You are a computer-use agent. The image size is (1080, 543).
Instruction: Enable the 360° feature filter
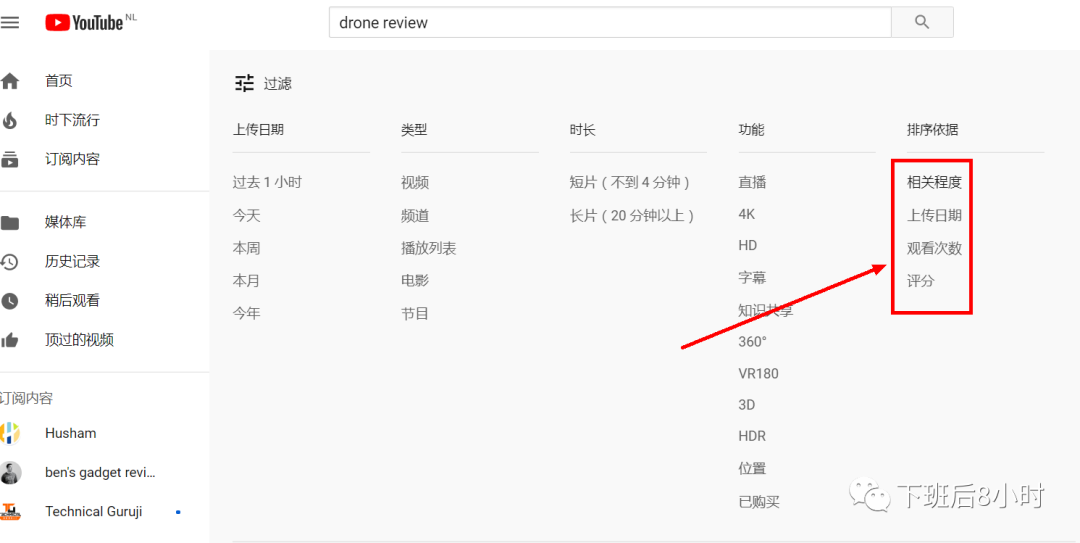pyautogui.click(x=752, y=342)
